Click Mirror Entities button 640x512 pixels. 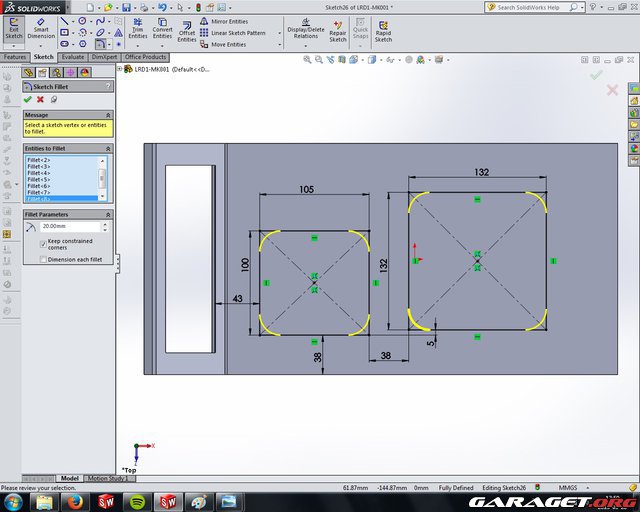229,21
